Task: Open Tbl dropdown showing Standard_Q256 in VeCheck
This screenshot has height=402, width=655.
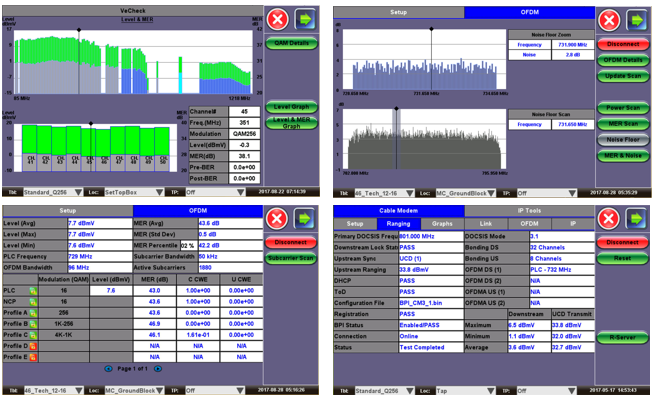Action: [x=52, y=191]
